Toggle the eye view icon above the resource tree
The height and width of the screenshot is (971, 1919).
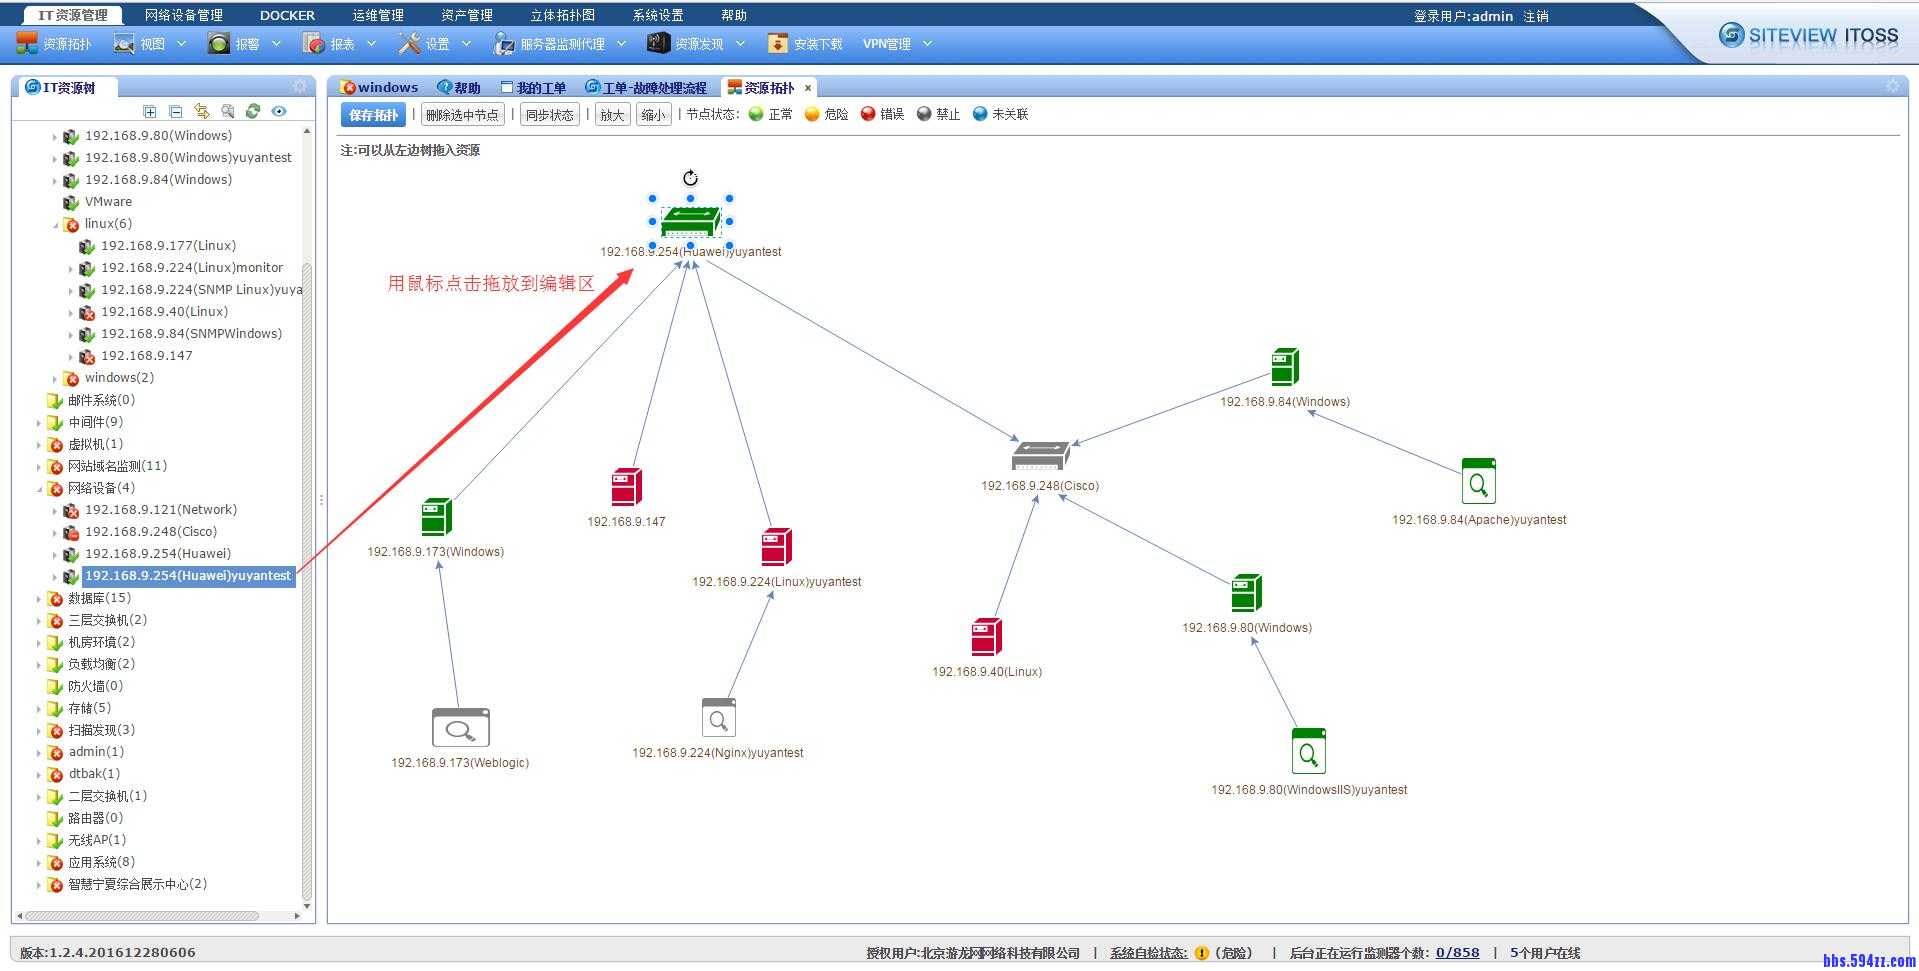click(279, 111)
